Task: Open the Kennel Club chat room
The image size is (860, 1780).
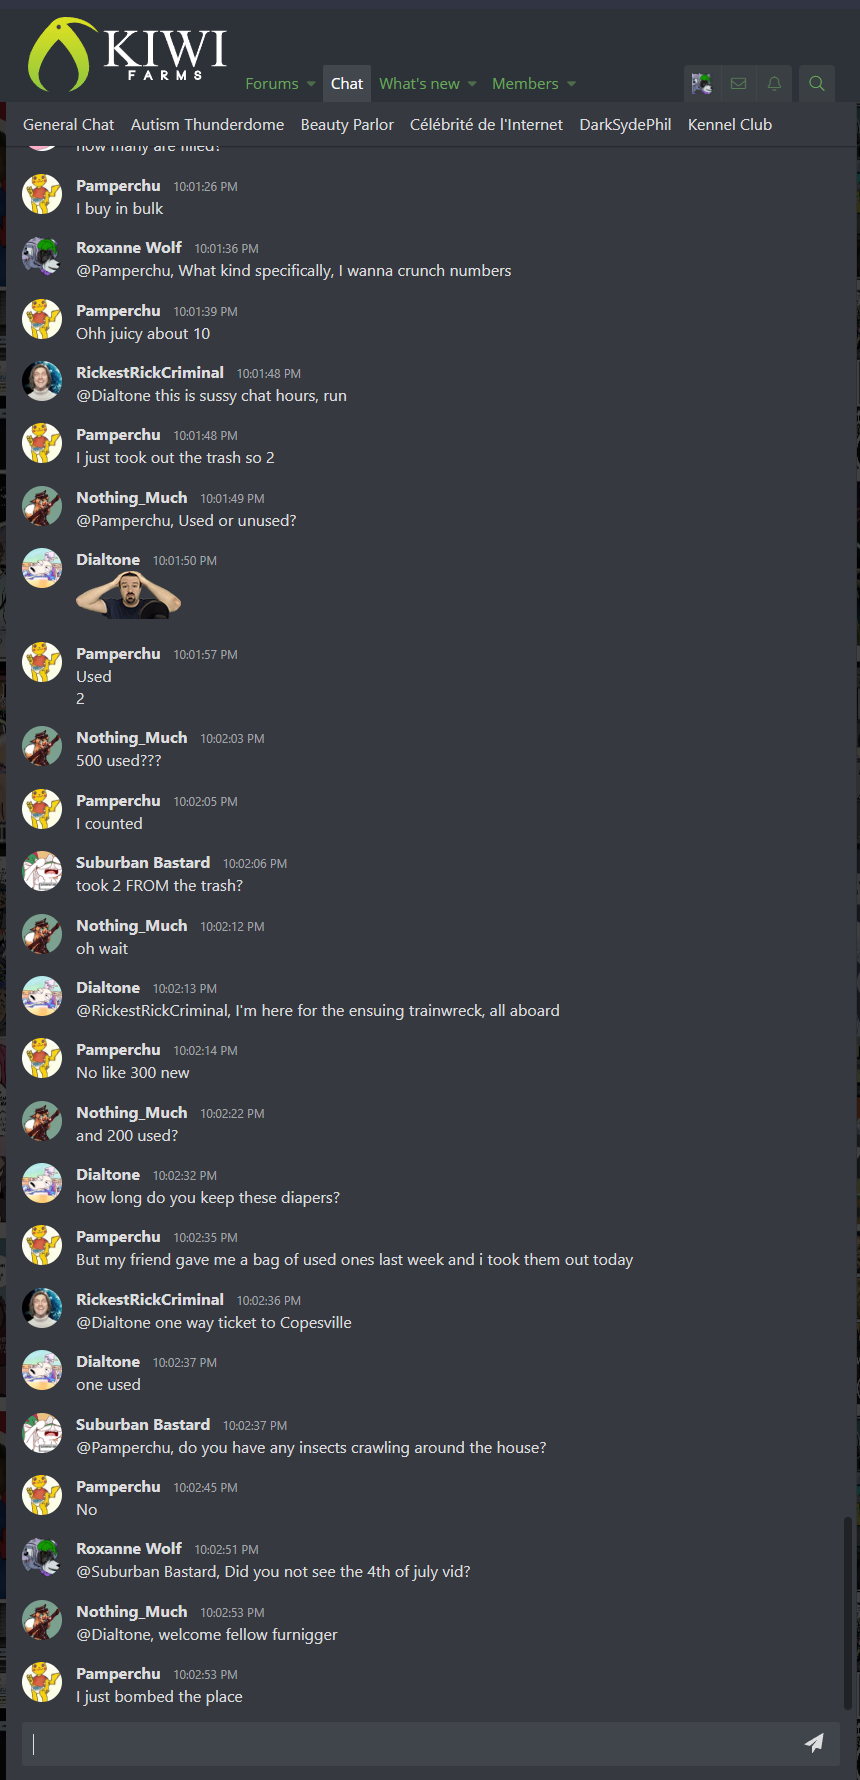Action: [730, 125]
